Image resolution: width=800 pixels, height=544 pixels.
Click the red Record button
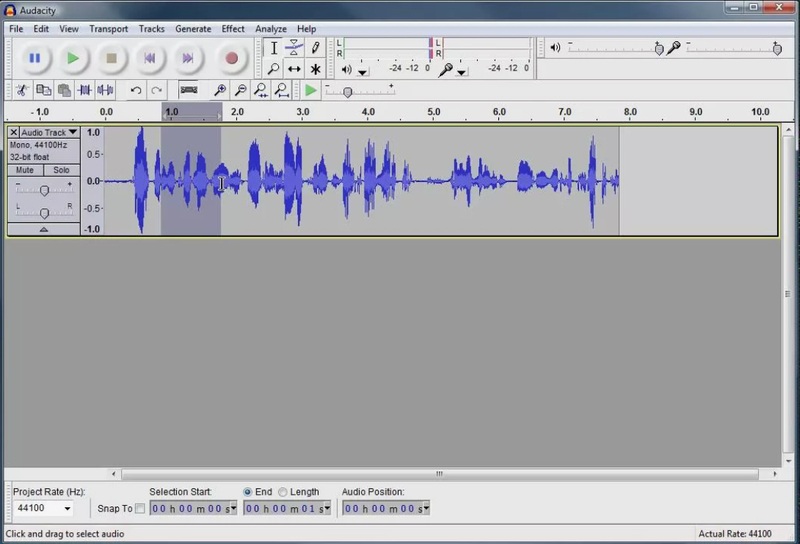(232, 59)
